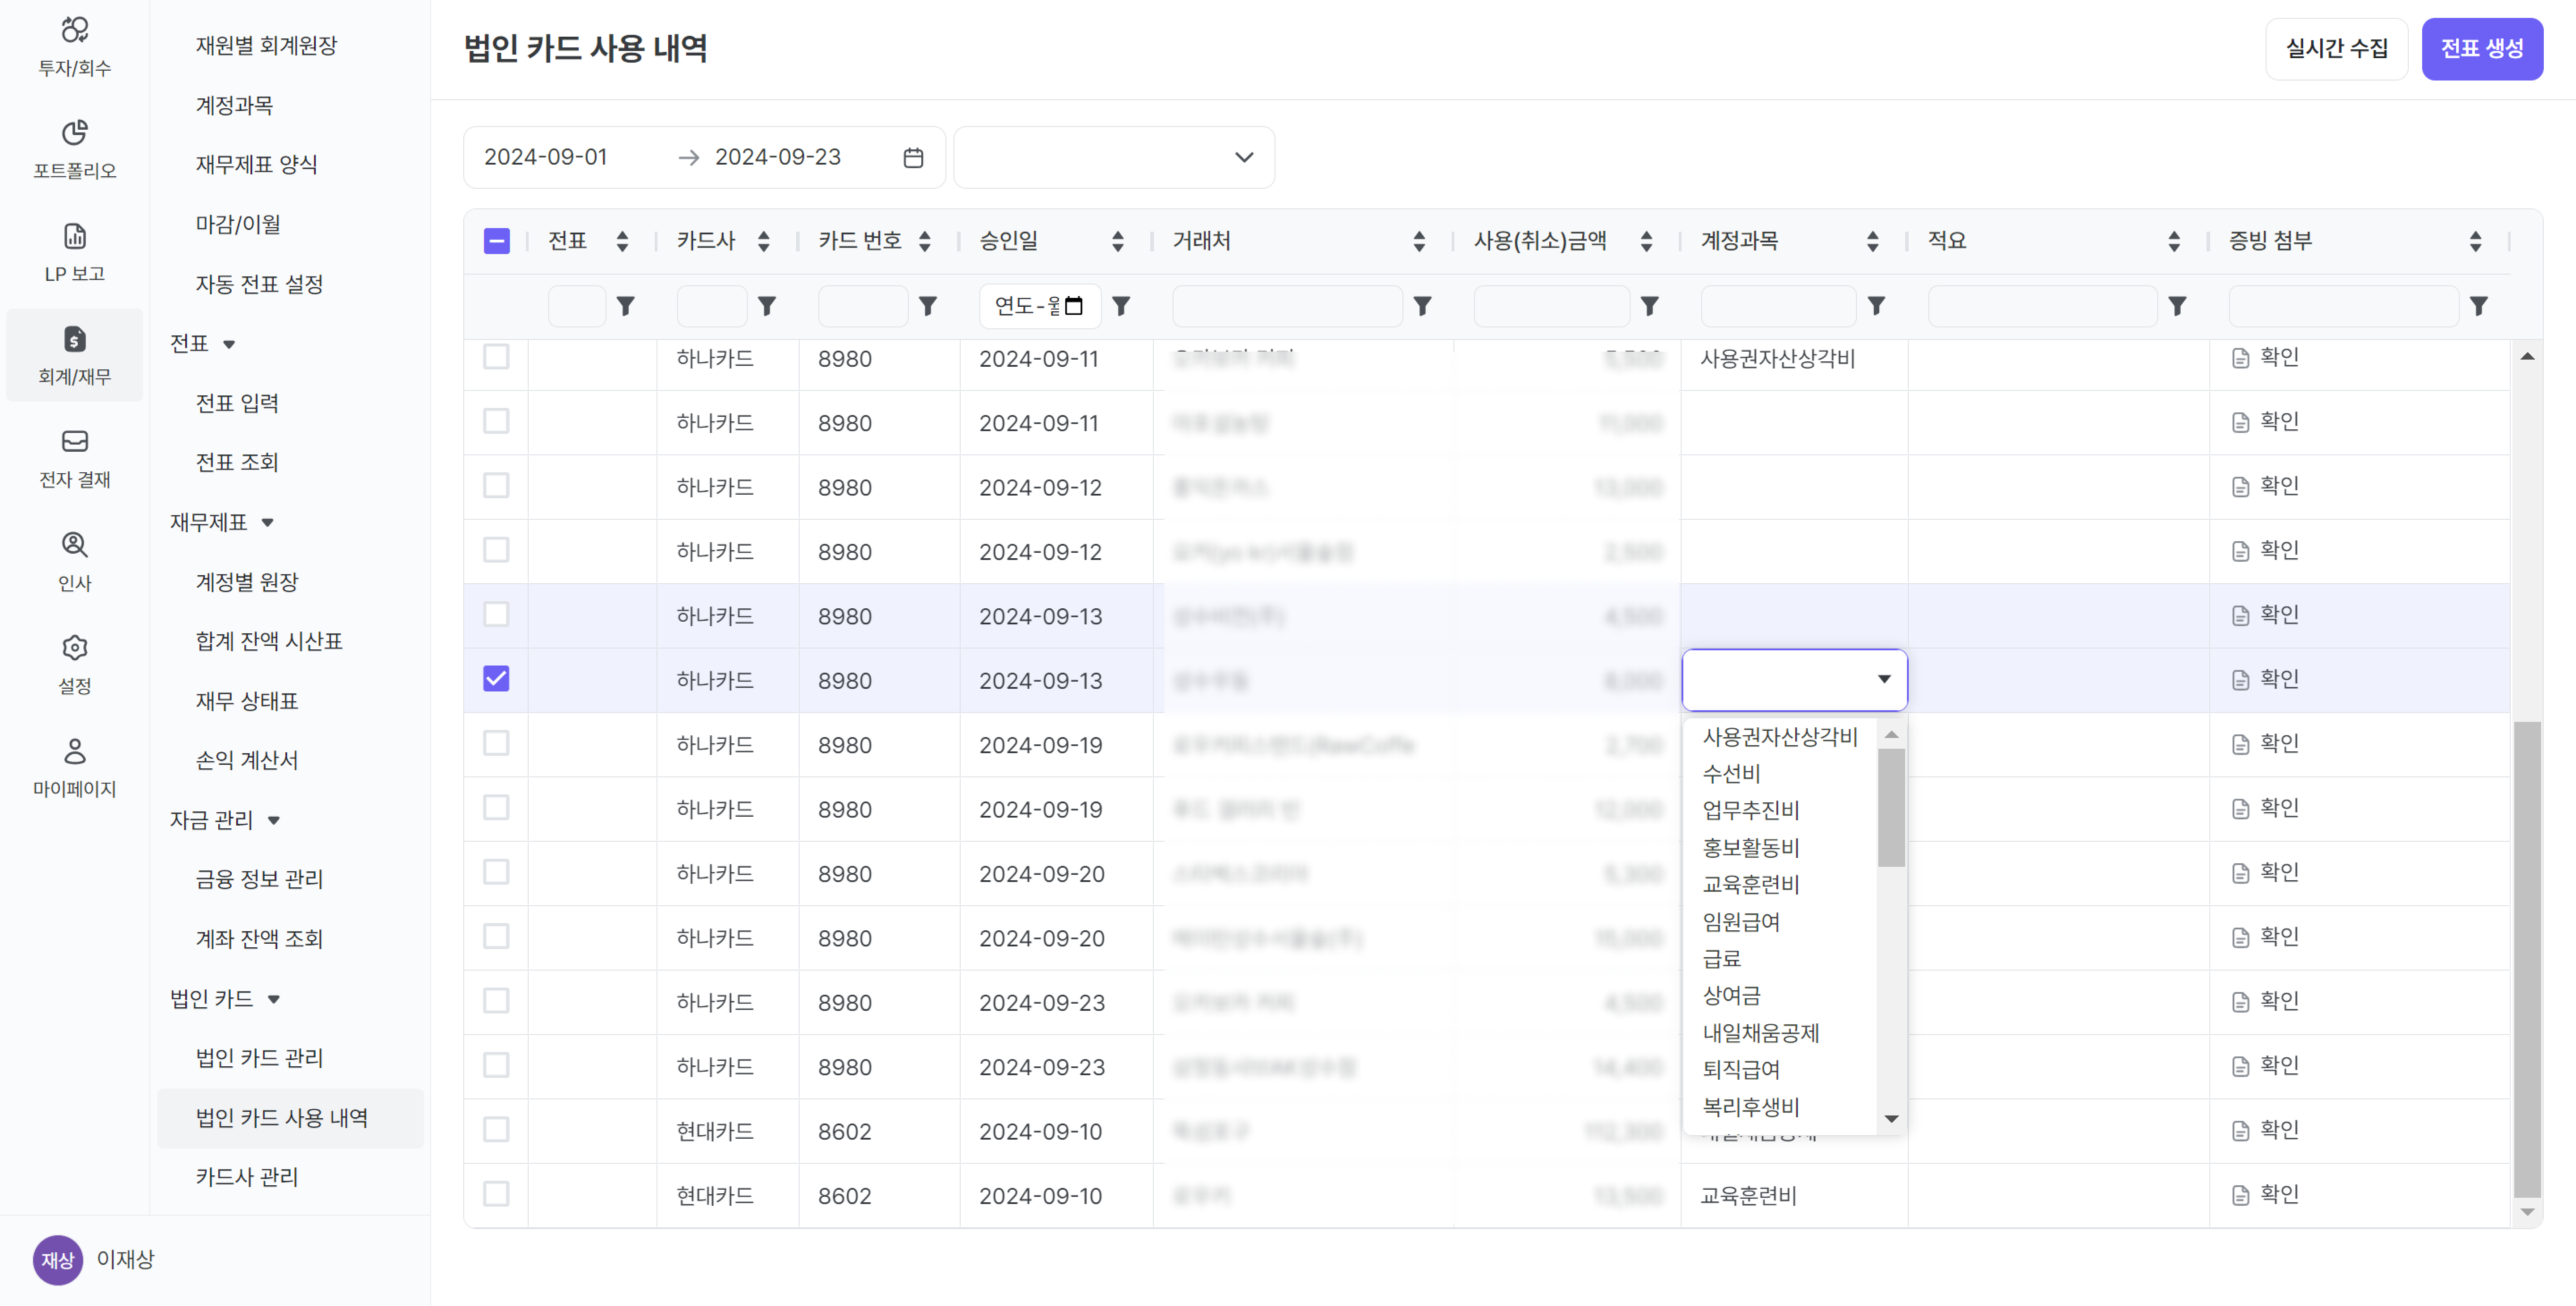Go to 자동 전표 설정 menu
This screenshot has width=2576, height=1306.
(x=259, y=284)
